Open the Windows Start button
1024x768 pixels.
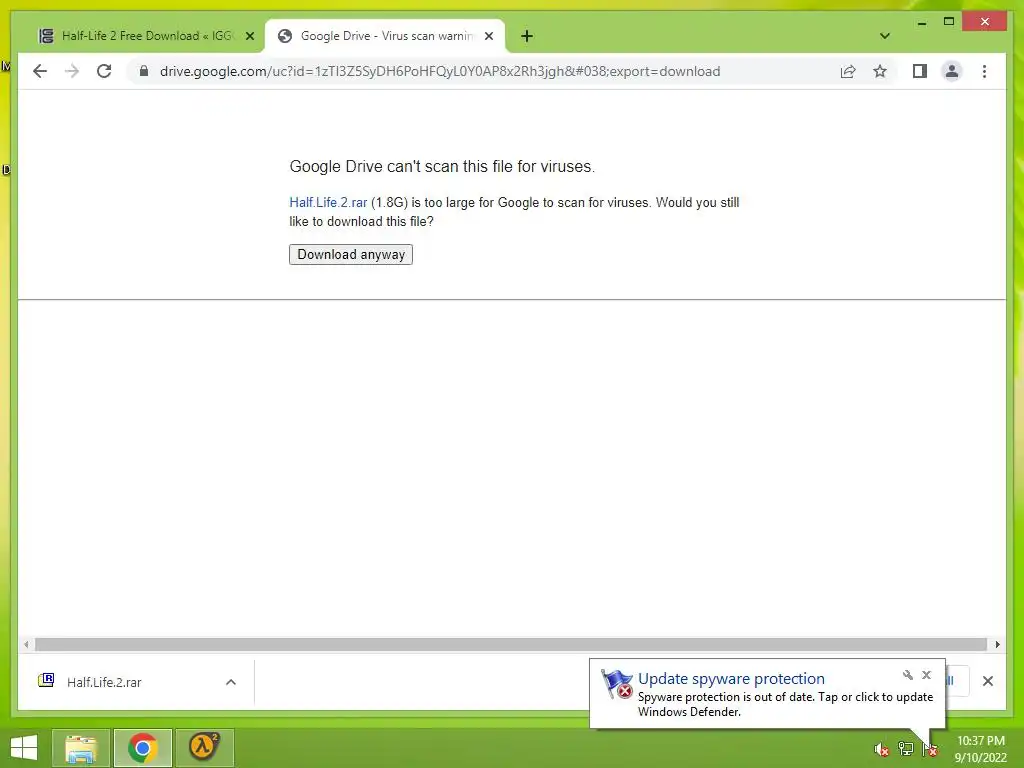tap(24, 747)
